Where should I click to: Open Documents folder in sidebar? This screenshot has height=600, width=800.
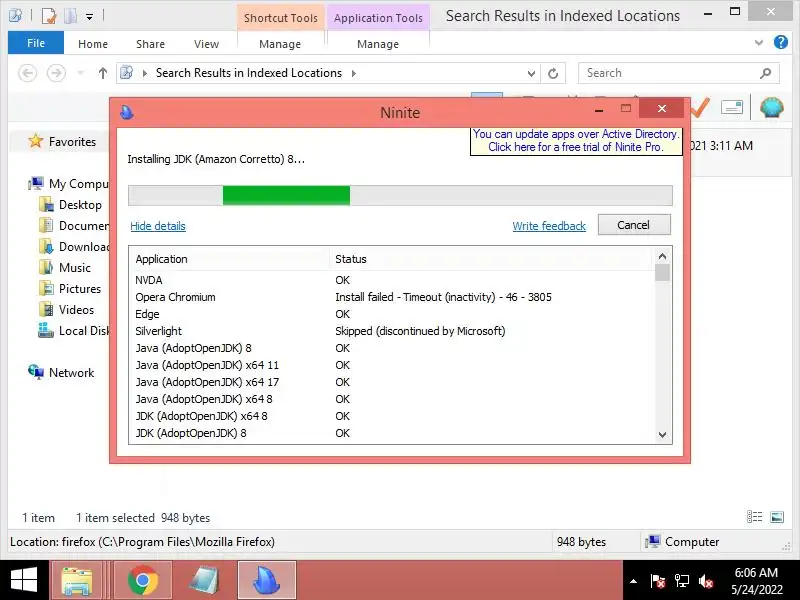[74, 226]
